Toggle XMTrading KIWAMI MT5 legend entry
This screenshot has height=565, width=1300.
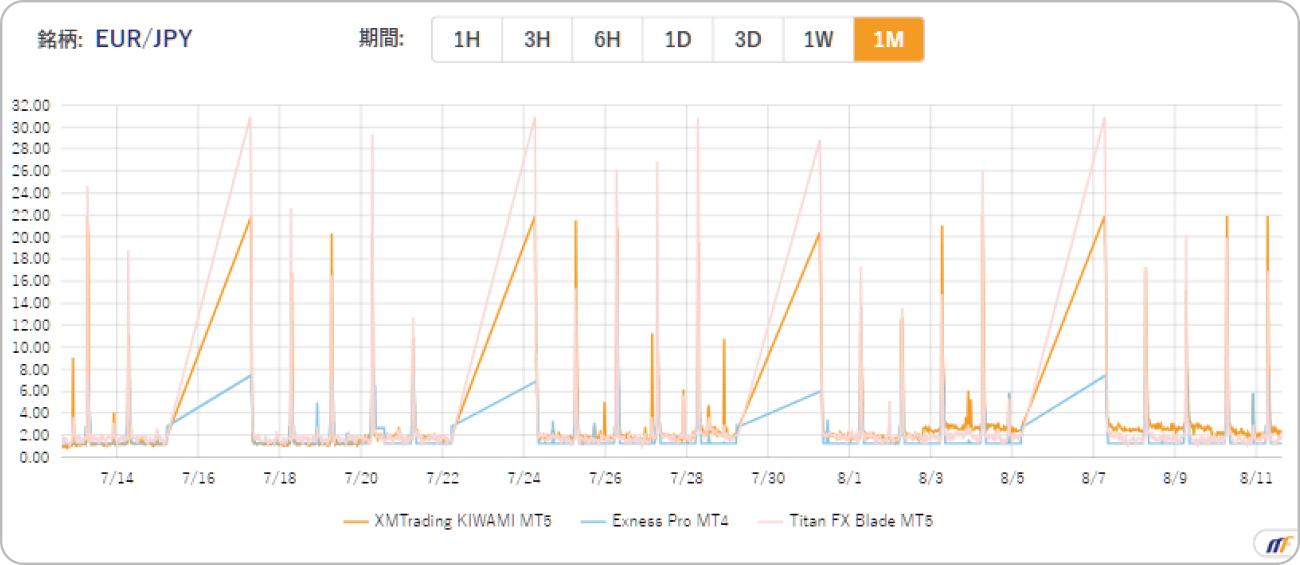click(446, 521)
